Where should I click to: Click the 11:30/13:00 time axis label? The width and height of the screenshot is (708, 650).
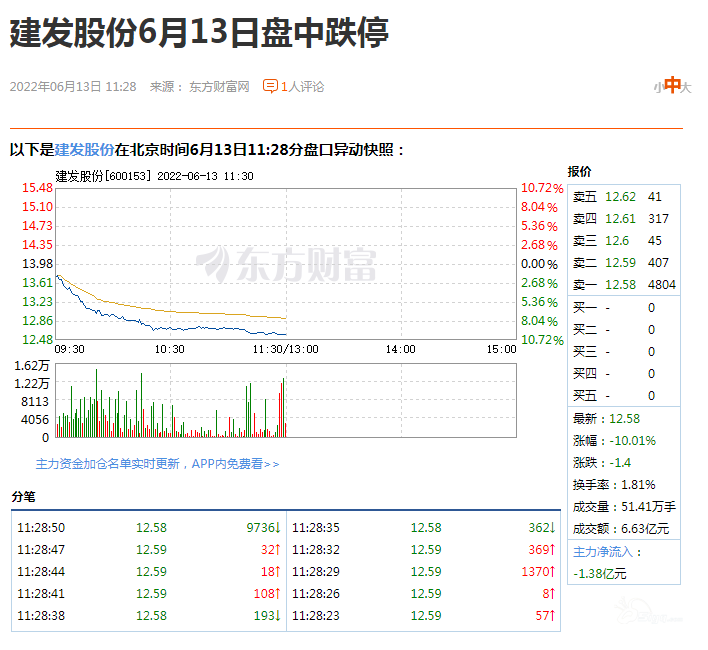285,349
